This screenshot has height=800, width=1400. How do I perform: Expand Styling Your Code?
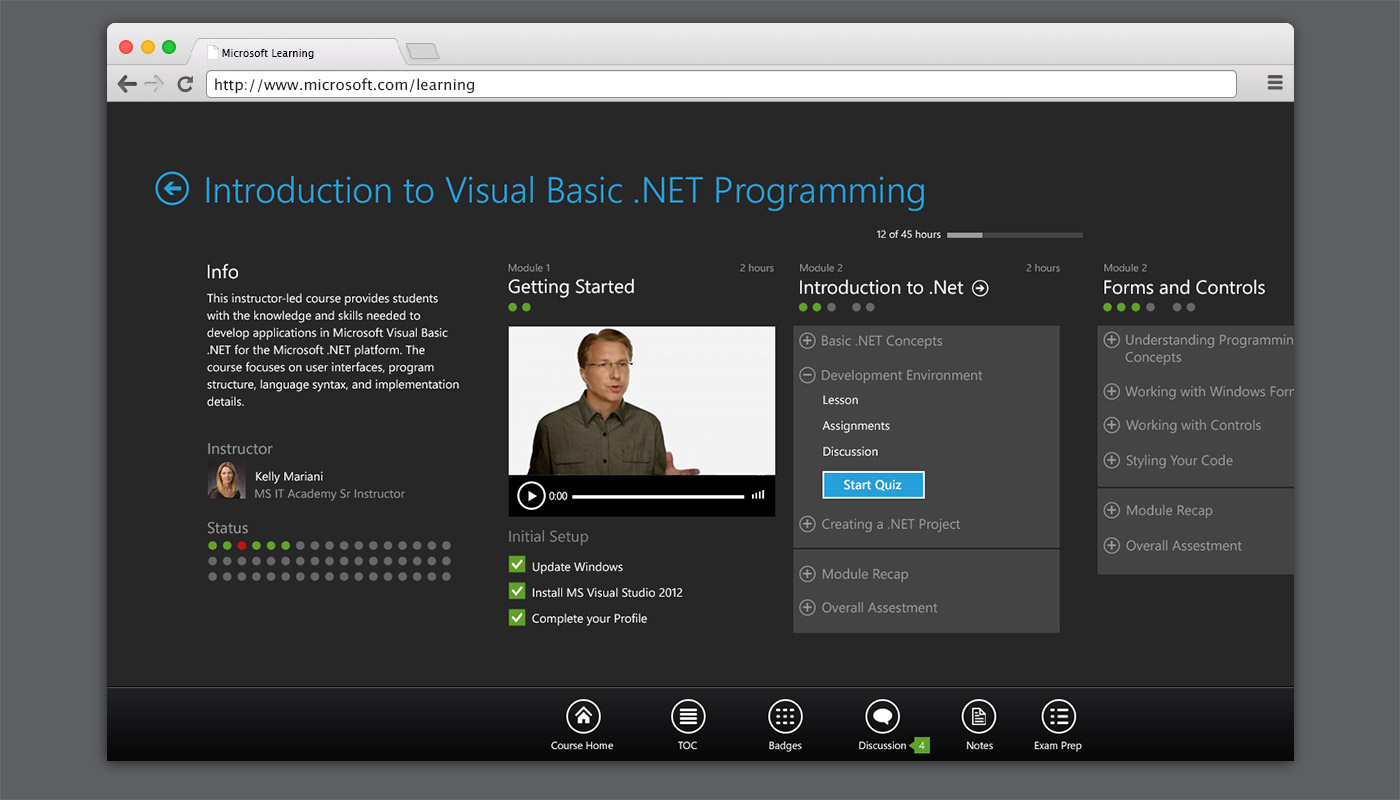coord(1111,460)
